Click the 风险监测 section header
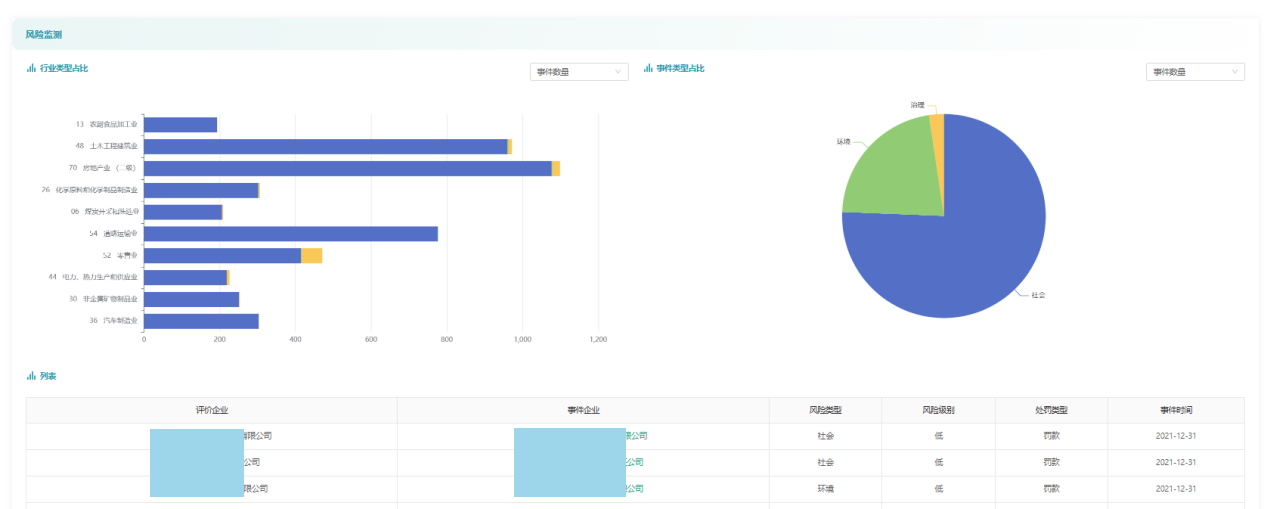Viewport: 1267px width, 509px height. (44, 34)
